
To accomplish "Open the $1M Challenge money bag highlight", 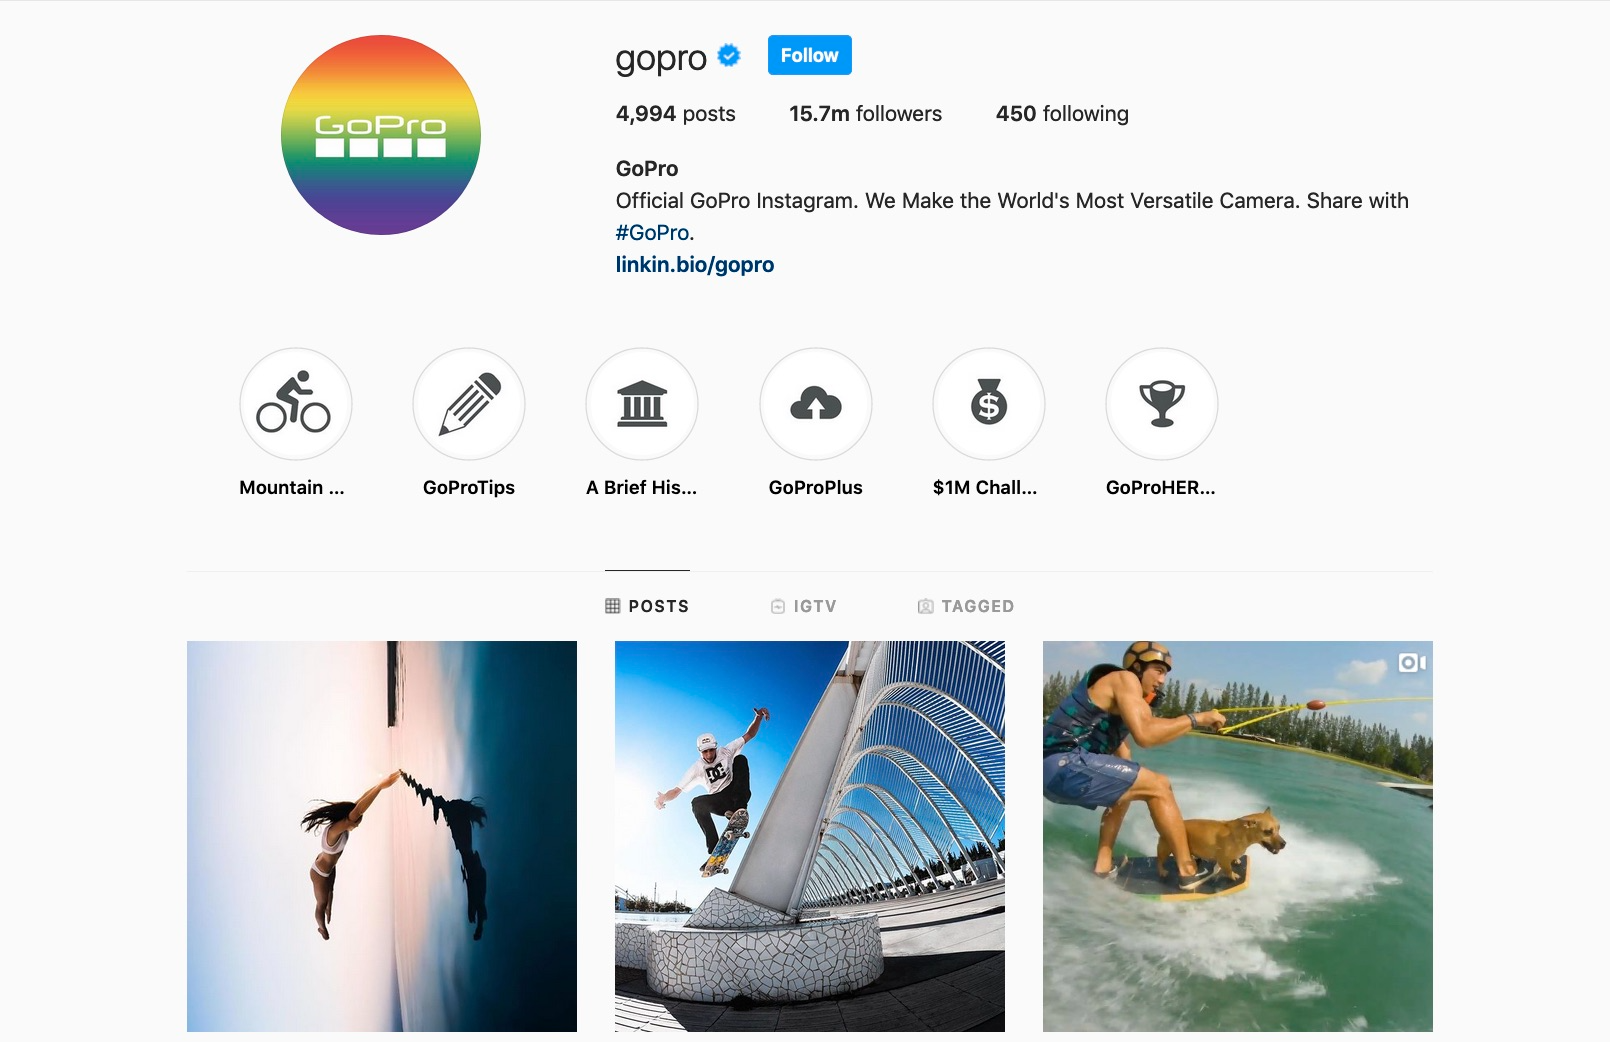I will click(x=989, y=404).
